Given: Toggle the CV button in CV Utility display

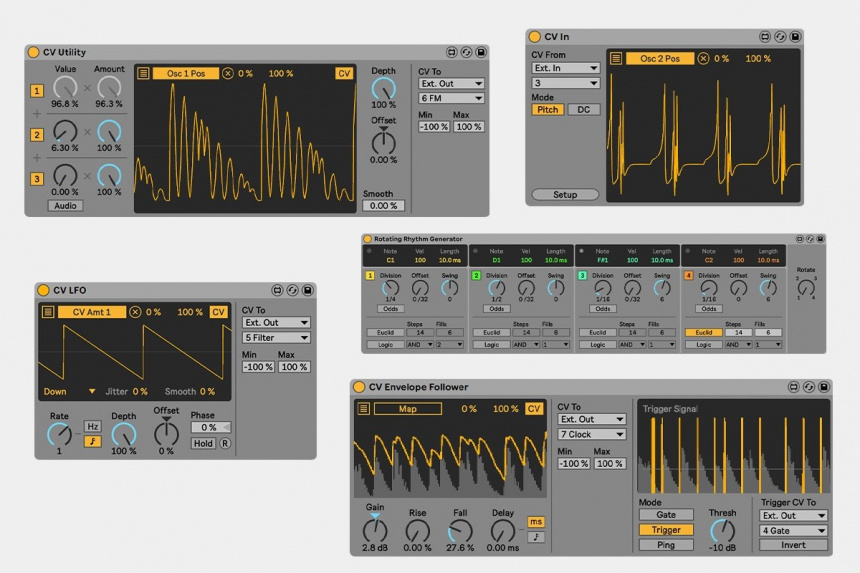Looking at the screenshot, I should pyautogui.click(x=344, y=73).
